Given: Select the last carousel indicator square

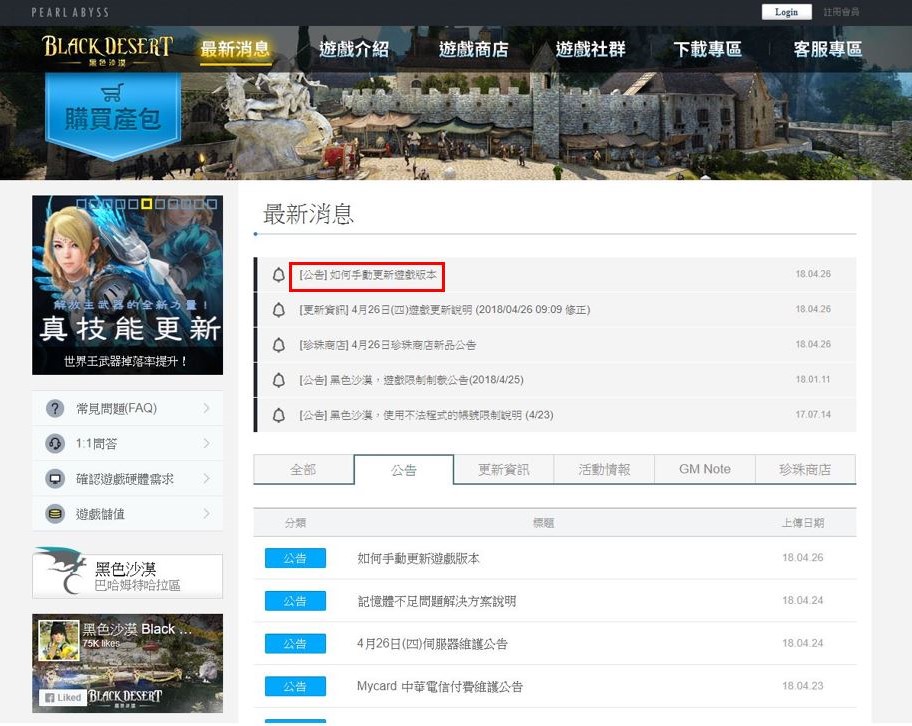Looking at the screenshot, I should pyautogui.click(x=212, y=204).
